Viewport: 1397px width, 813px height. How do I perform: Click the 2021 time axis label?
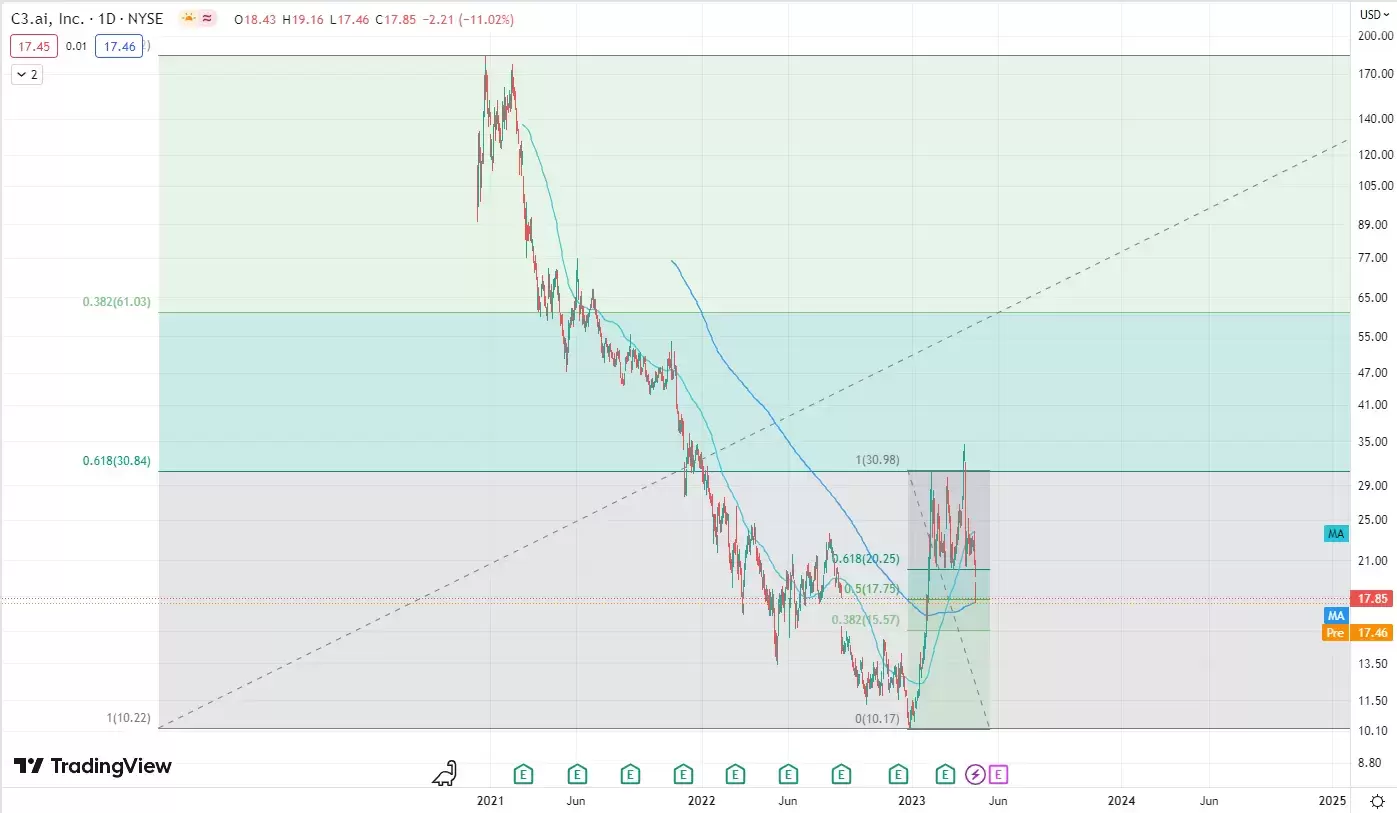tap(490, 801)
